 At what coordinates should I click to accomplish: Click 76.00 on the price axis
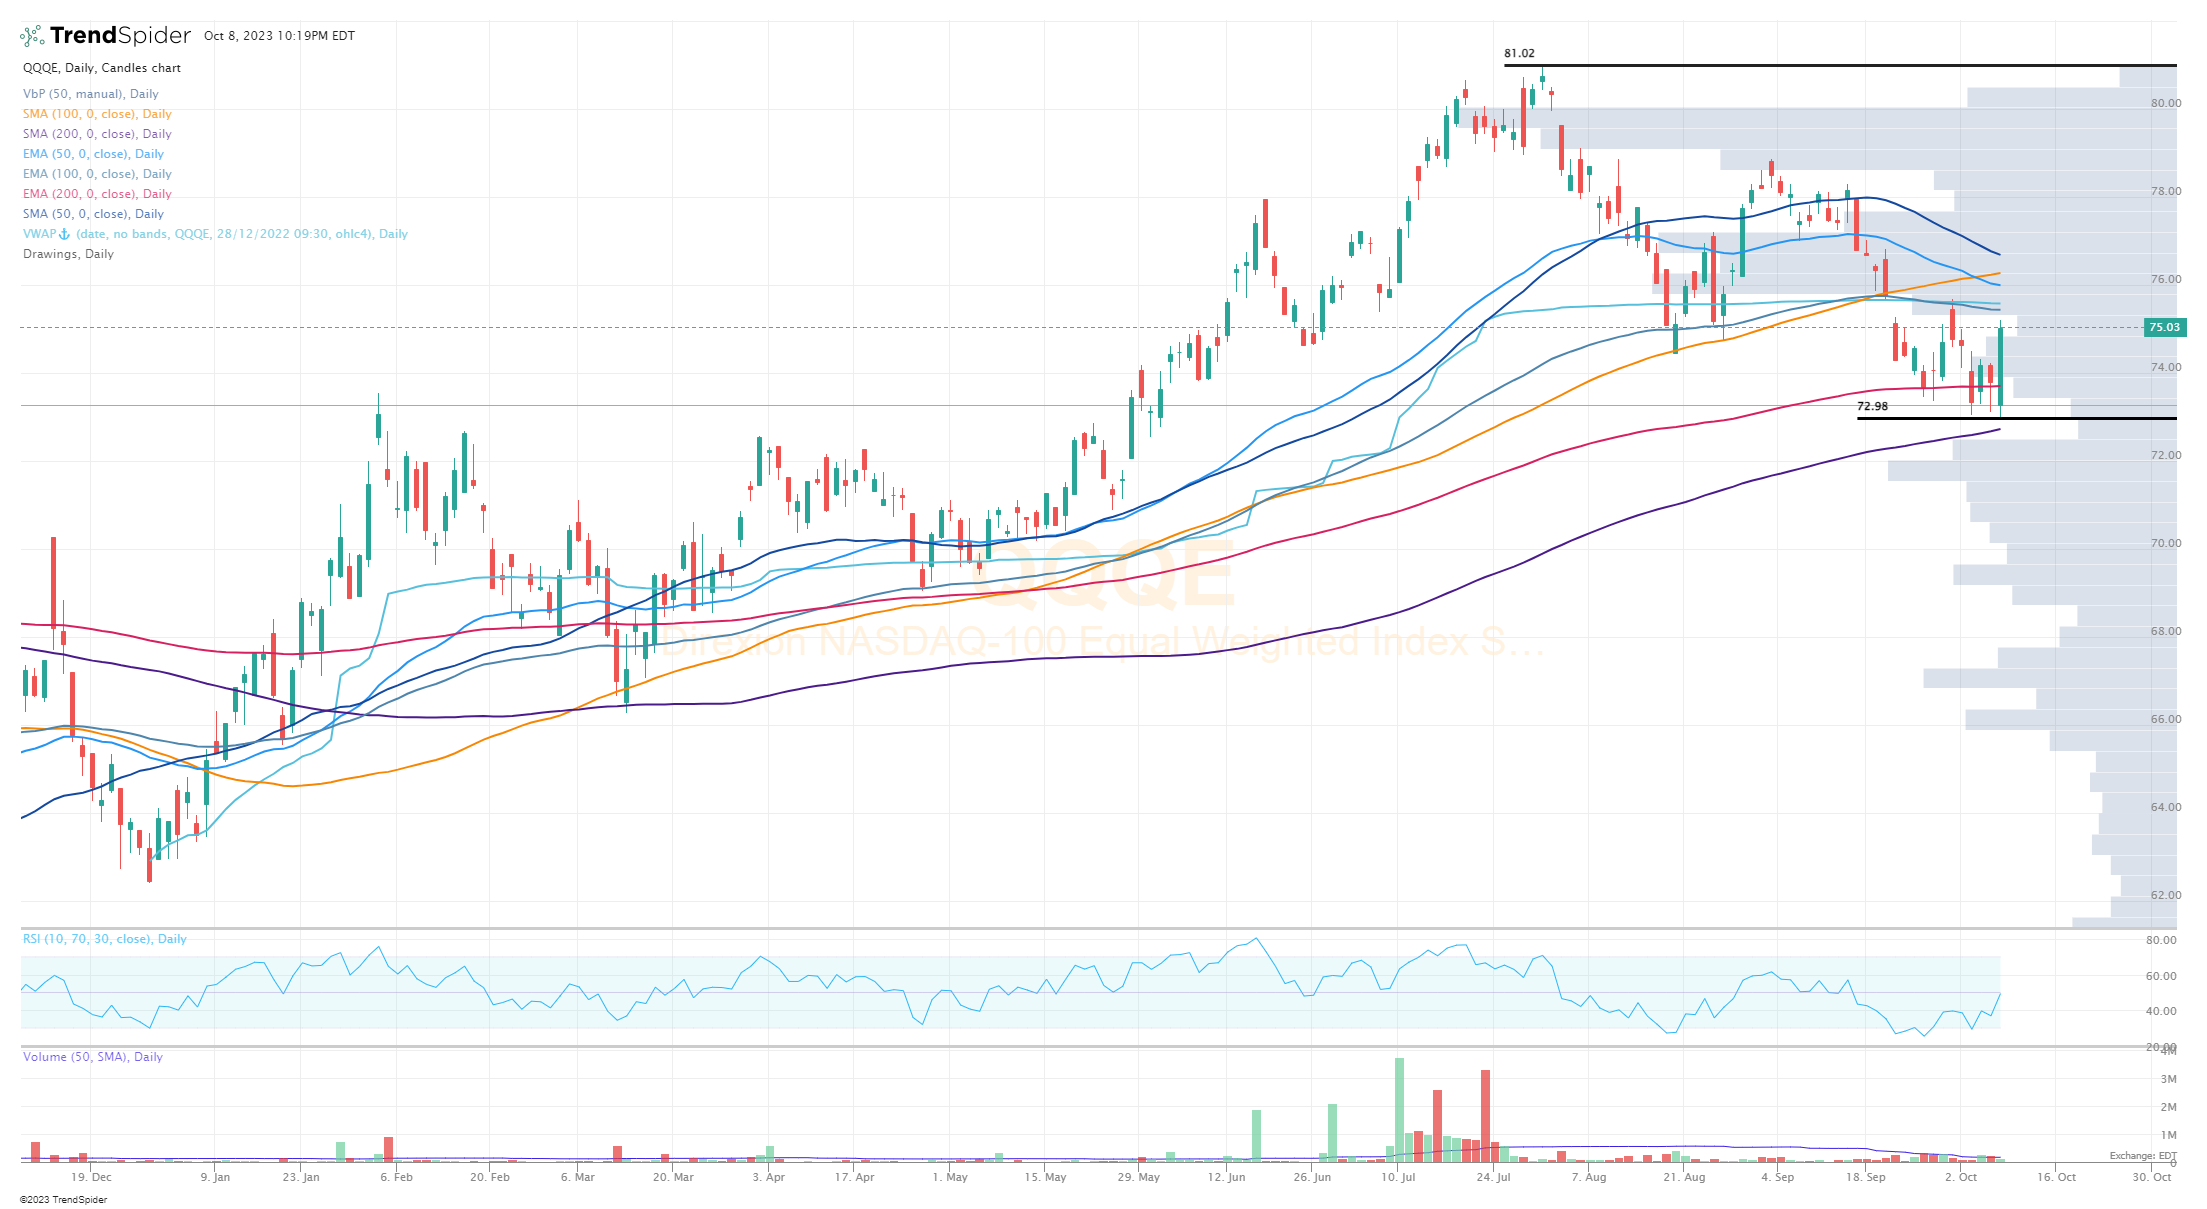(x=2166, y=279)
